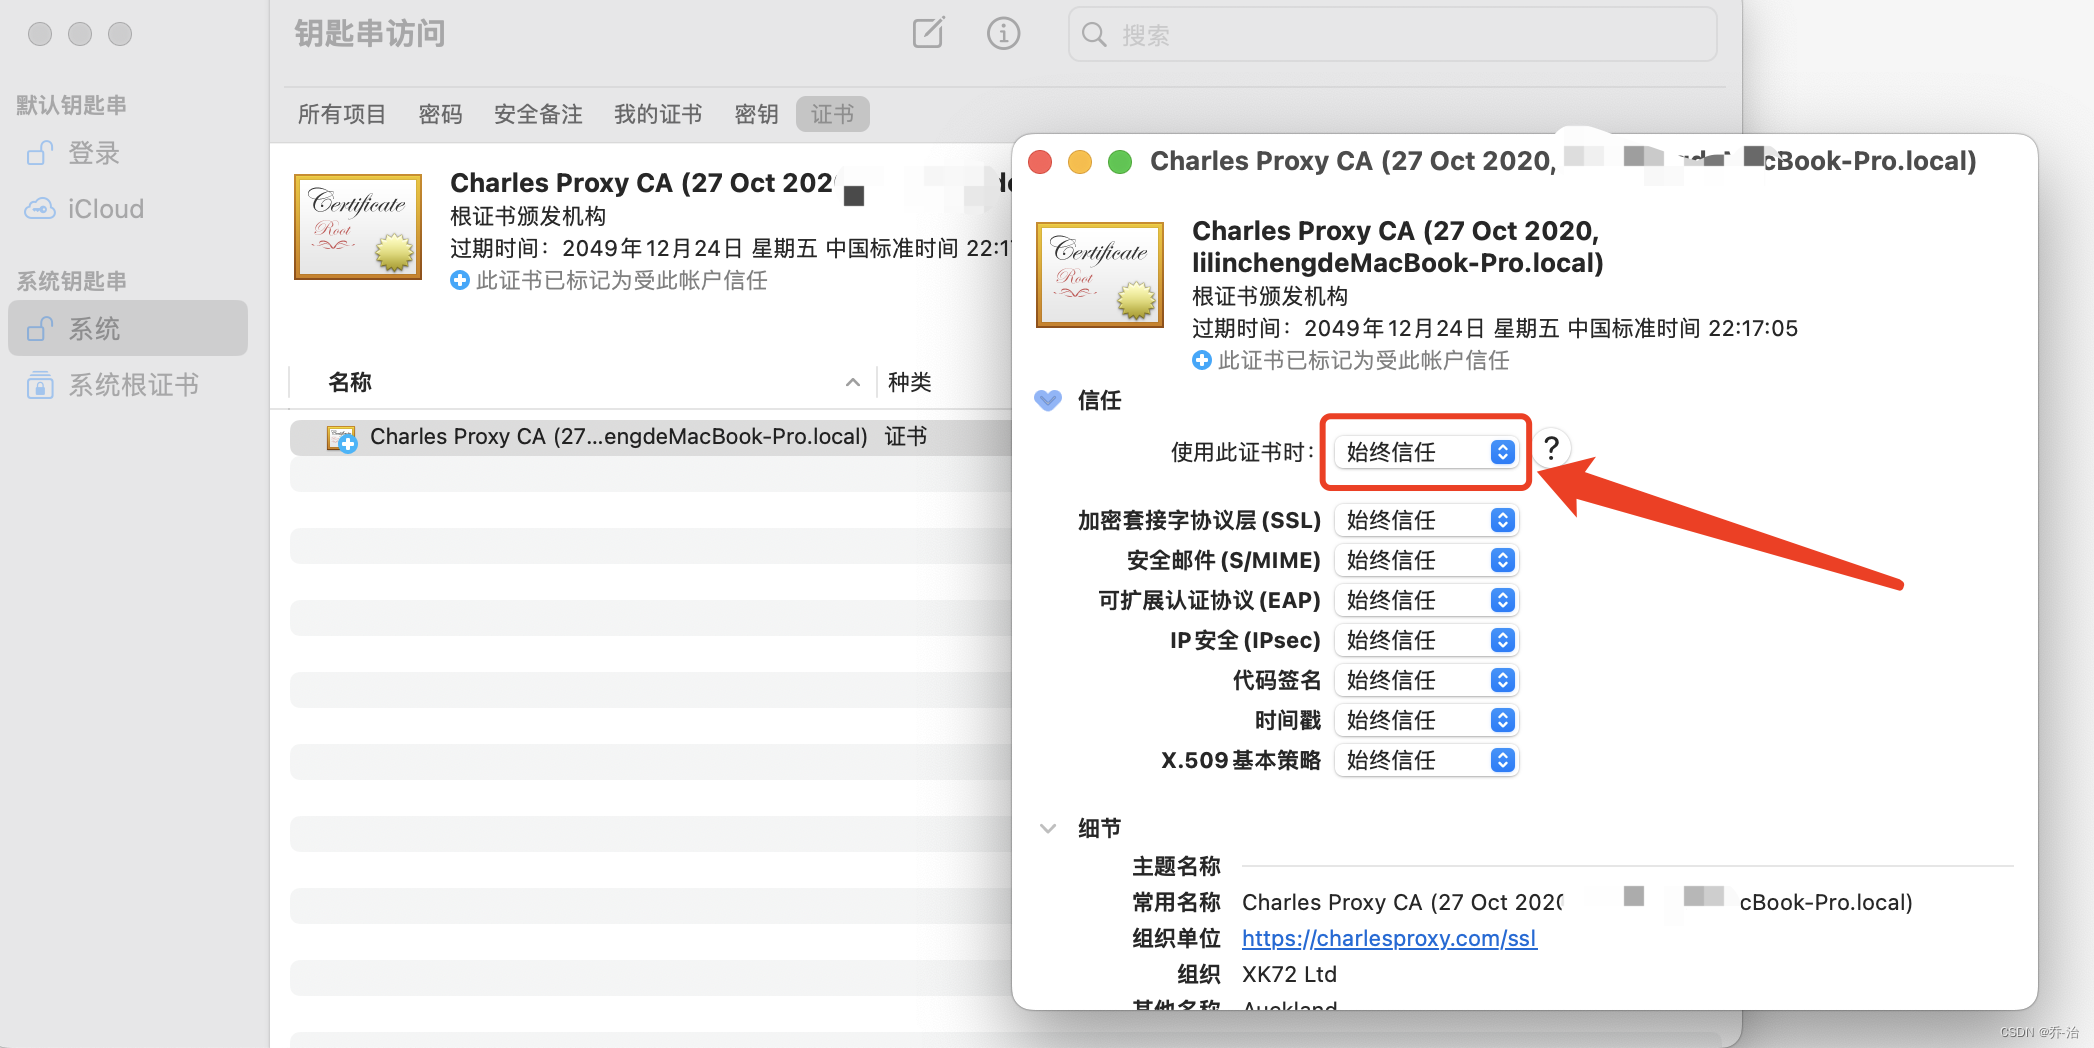Close the certificate detail window with red button
Viewport: 2094px width, 1048px height.
pyautogui.click(x=1040, y=161)
